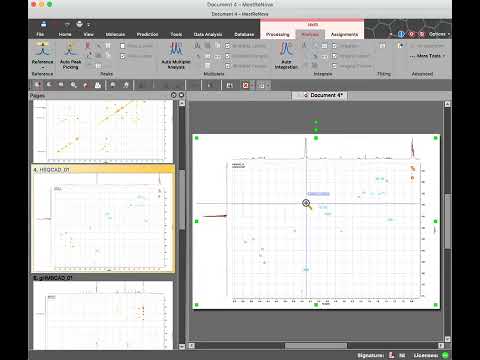The height and width of the screenshot is (360, 480).
Task: Switch to the Home ribbon tab
Action: pos(65,34)
